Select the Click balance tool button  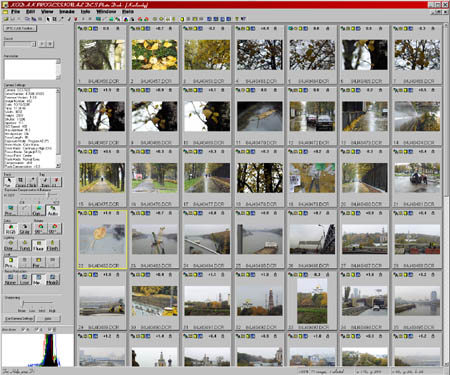coord(31,182)
